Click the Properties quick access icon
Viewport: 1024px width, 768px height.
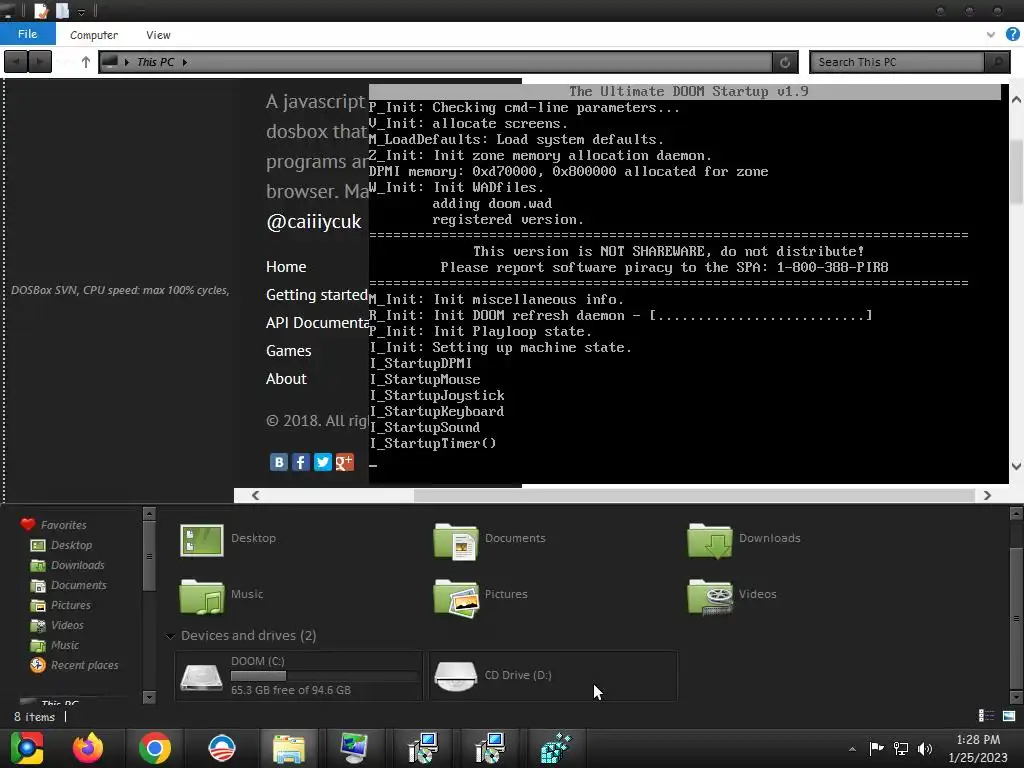(41, 10)
